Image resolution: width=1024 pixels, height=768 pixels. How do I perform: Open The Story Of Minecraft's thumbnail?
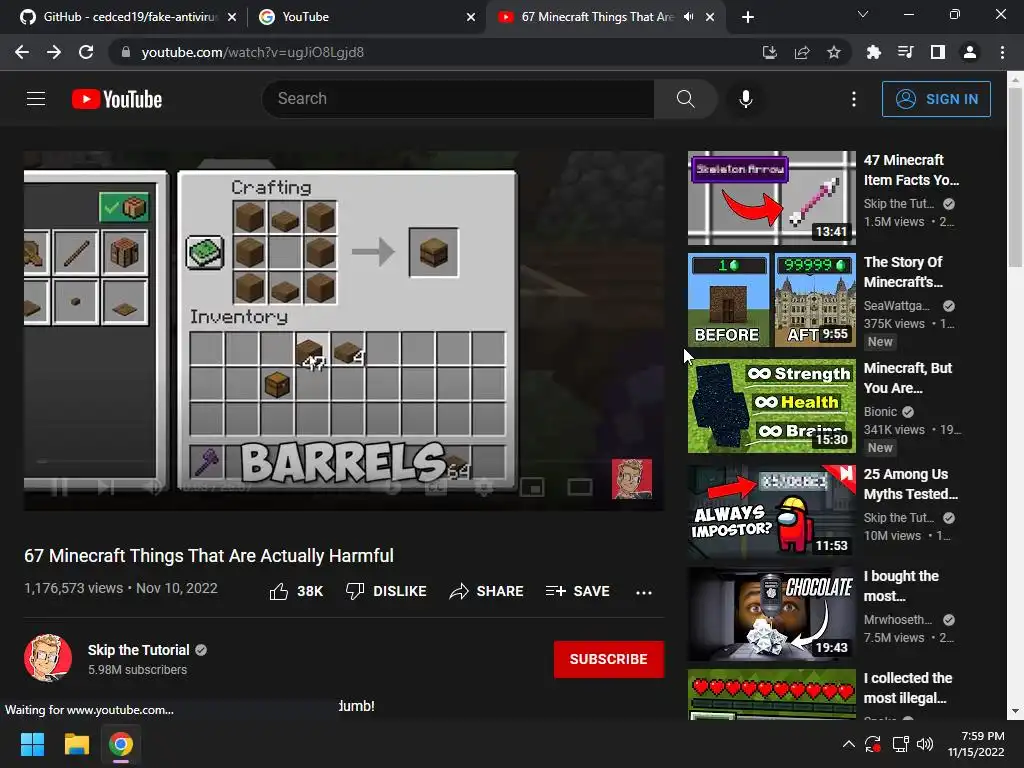click(772, 300)
